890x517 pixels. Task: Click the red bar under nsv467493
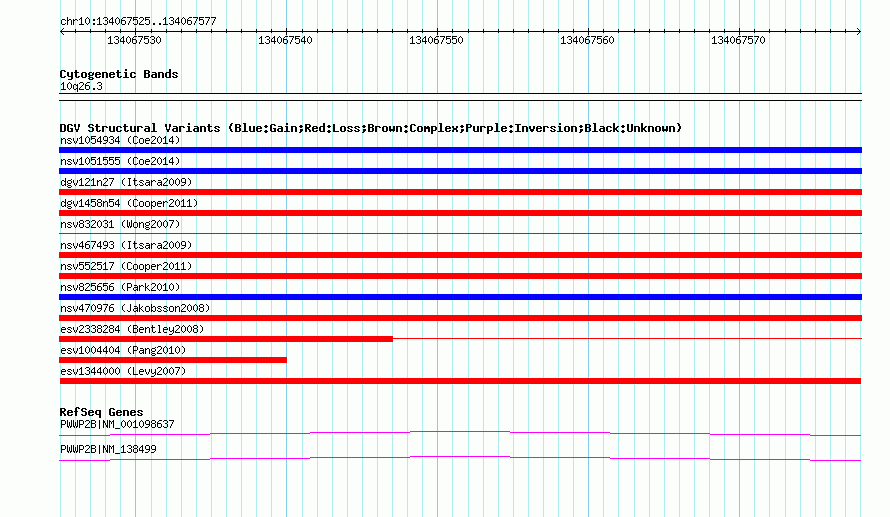pos(460,255)
